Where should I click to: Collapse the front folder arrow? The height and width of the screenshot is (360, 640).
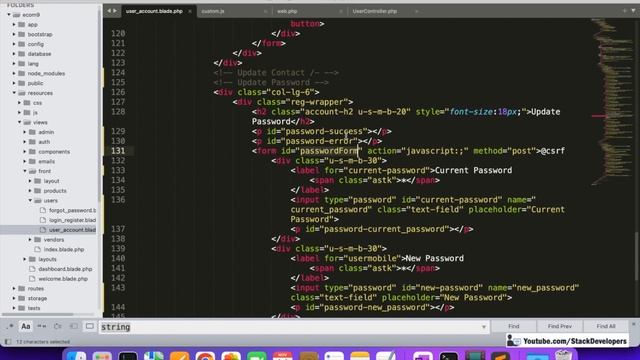[x=25, y=171]
